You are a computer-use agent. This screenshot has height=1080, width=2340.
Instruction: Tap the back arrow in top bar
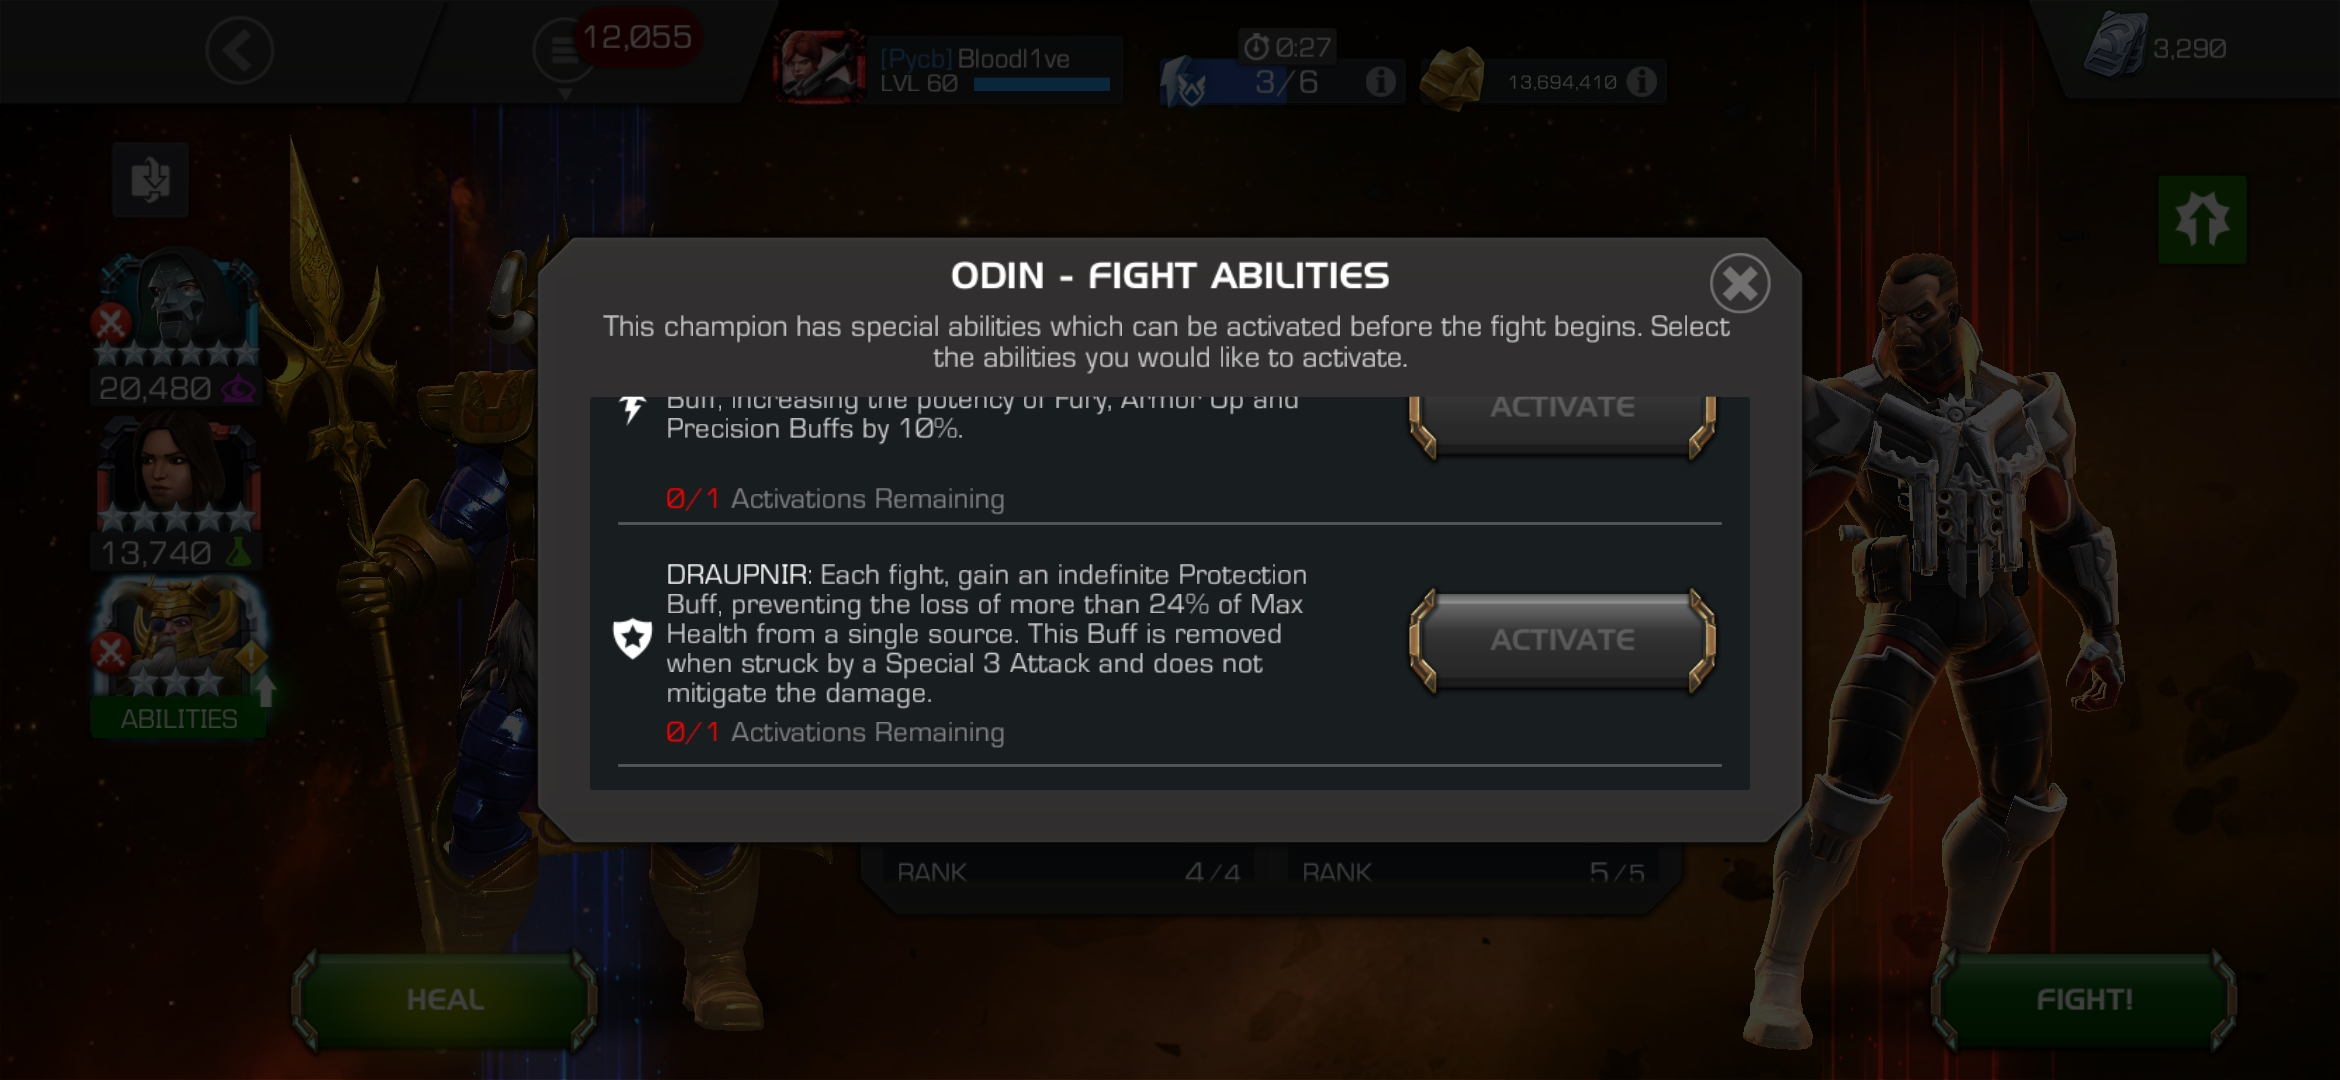click(x=239, y=50)
